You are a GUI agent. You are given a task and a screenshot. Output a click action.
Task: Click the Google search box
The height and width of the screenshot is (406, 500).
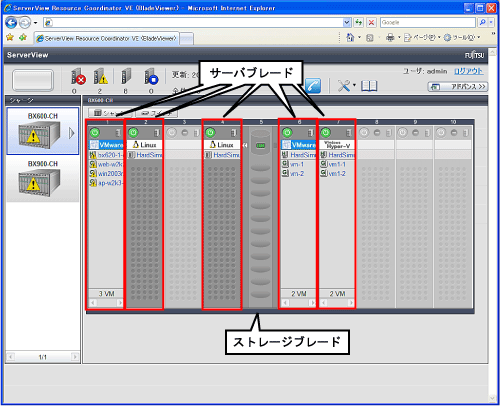coord(427,22)
